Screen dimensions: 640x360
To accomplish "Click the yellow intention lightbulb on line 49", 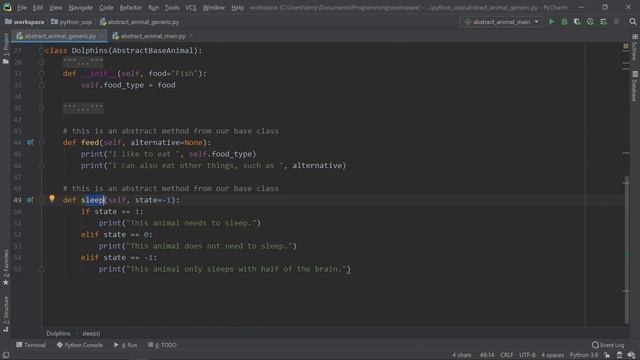I will (x=52, y=198).
